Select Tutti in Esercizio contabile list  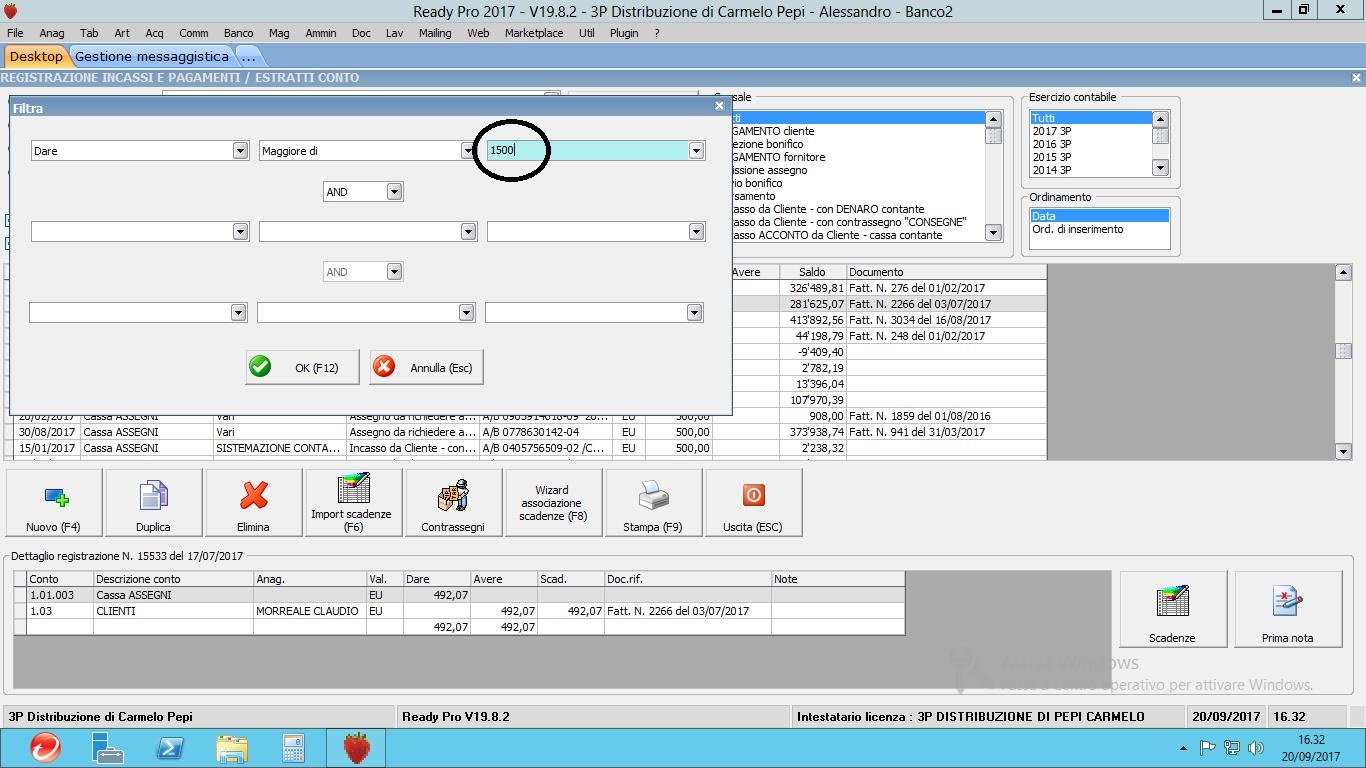point(1090,118)
